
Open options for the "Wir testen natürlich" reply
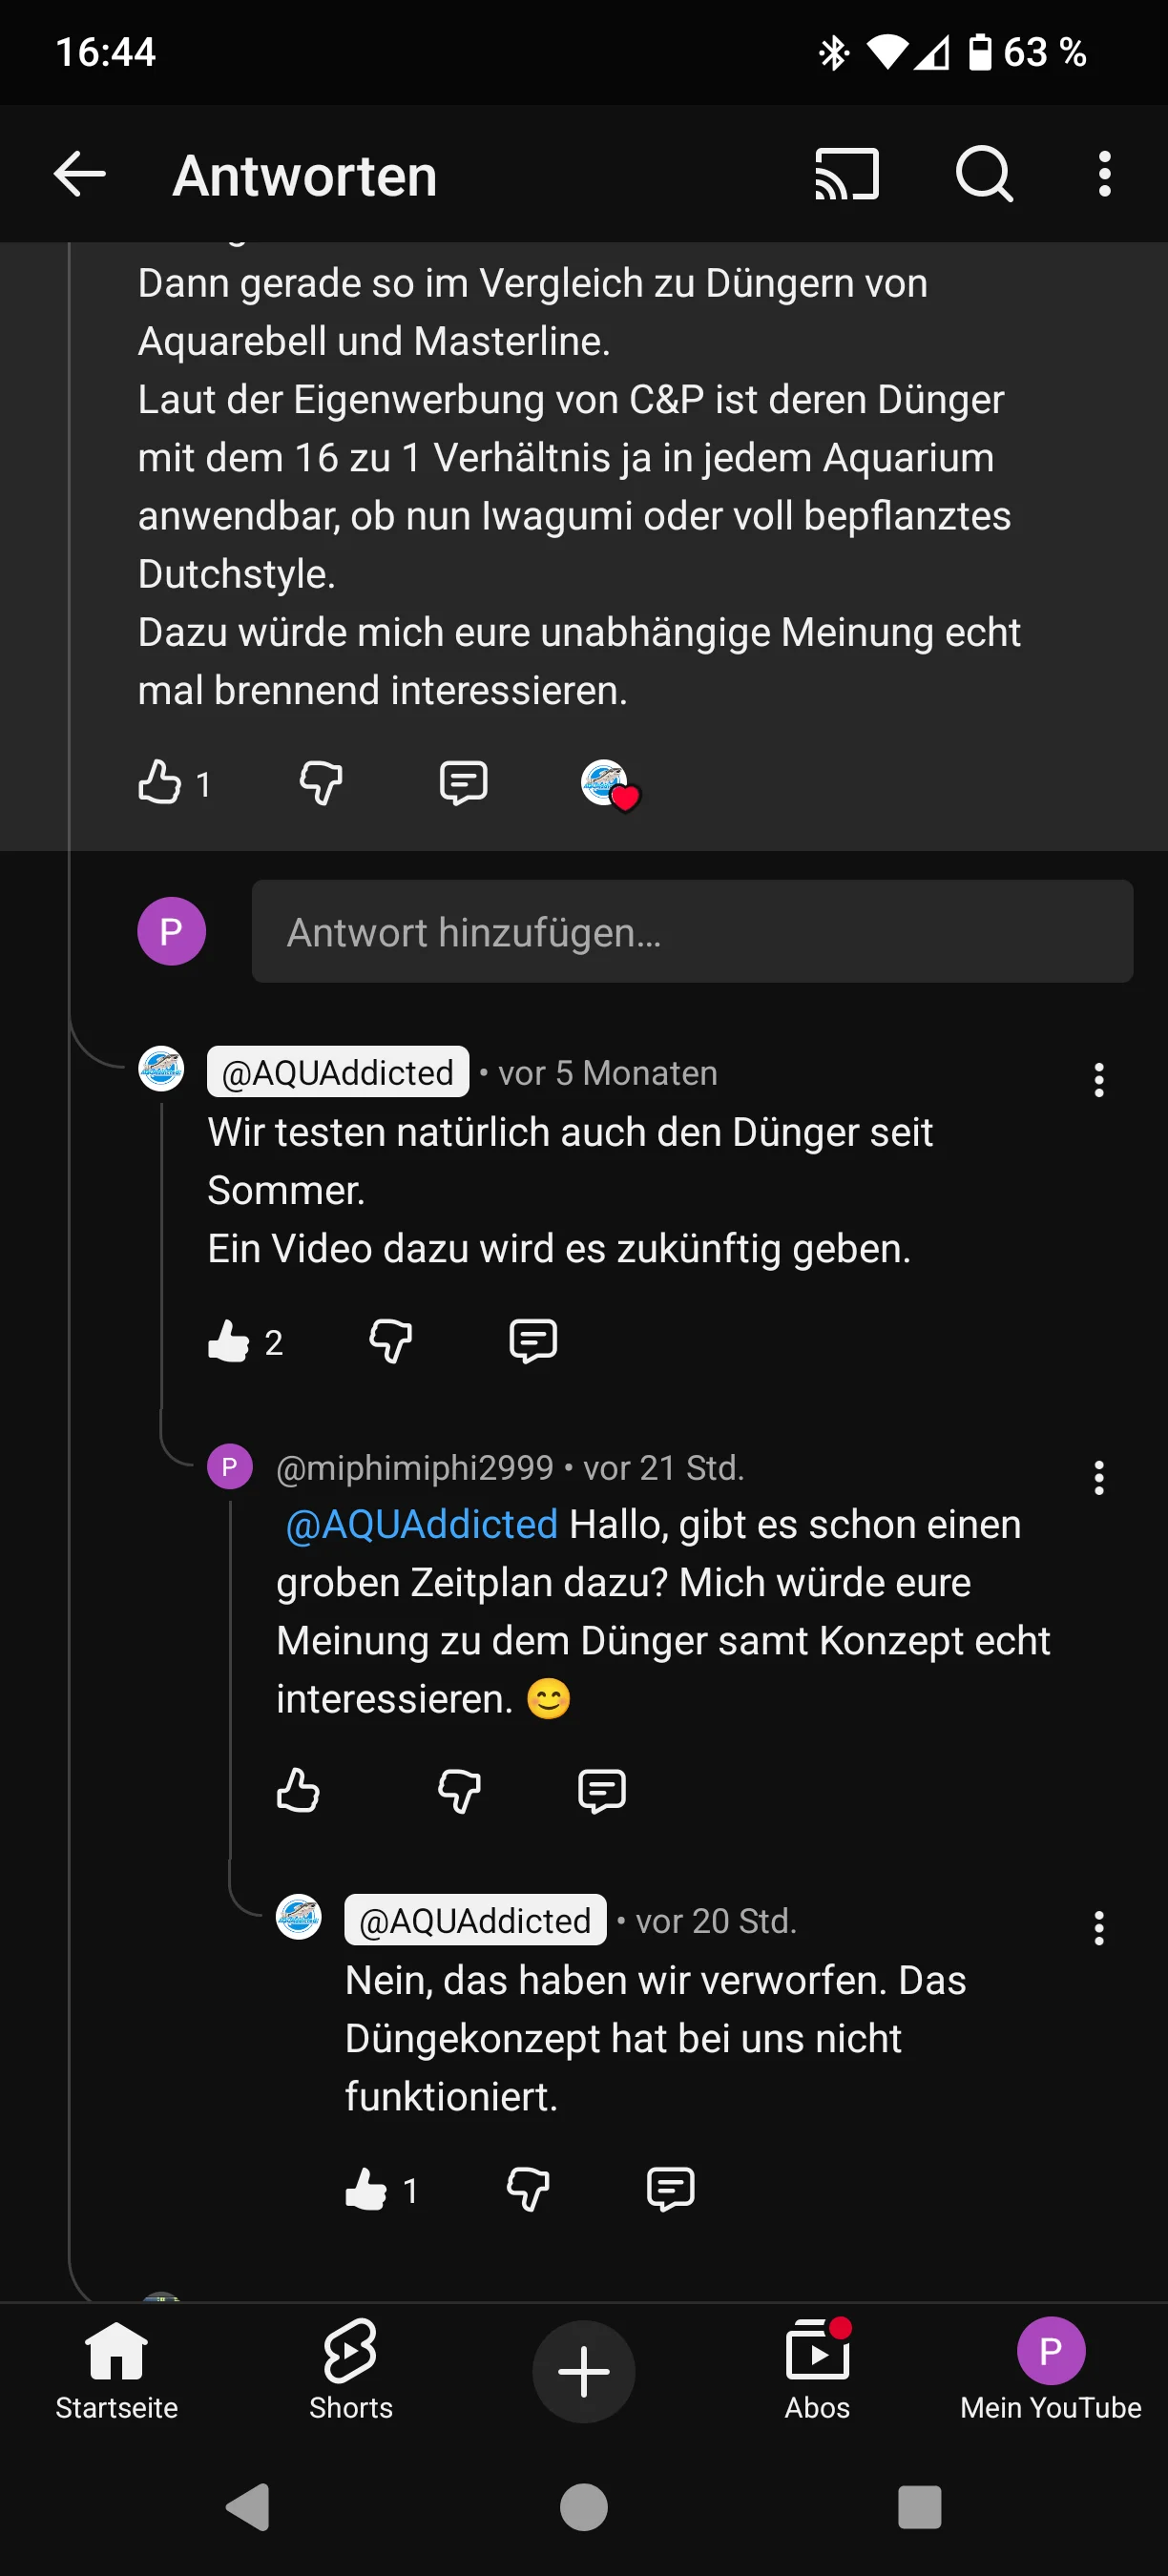tap(1098, 1080)
